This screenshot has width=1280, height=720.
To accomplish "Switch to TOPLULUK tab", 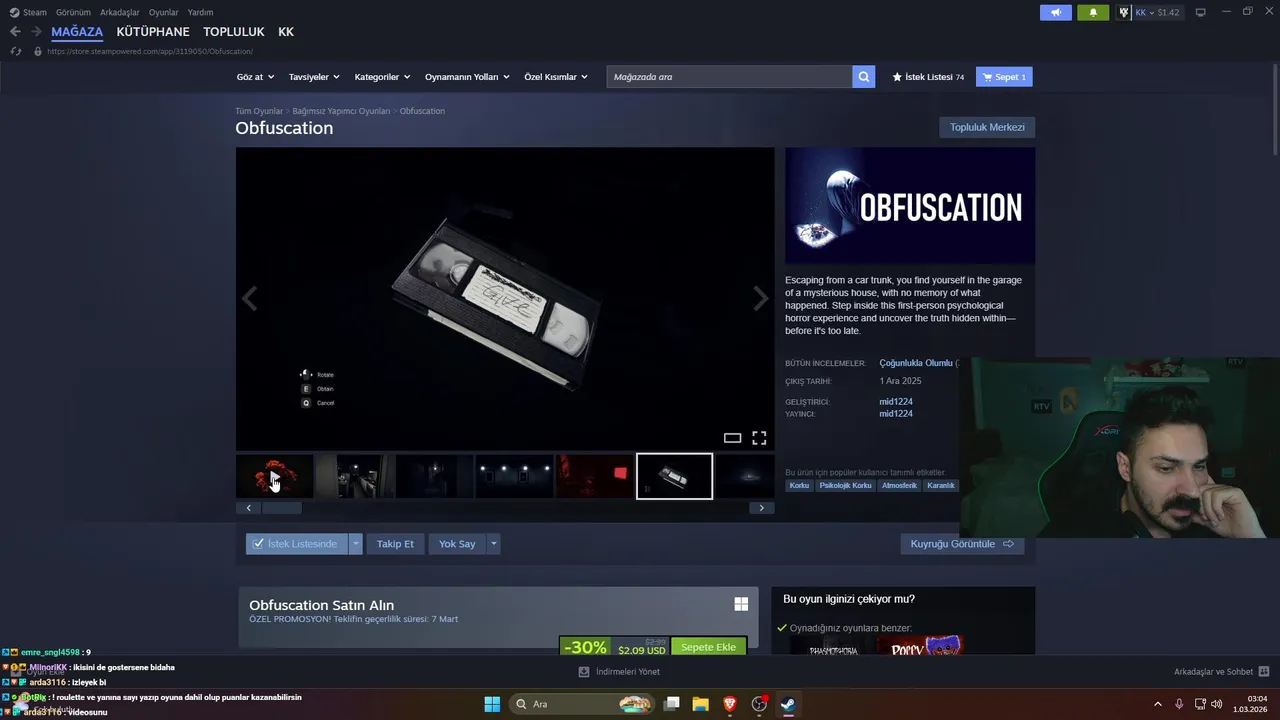I will click(234, 32).
